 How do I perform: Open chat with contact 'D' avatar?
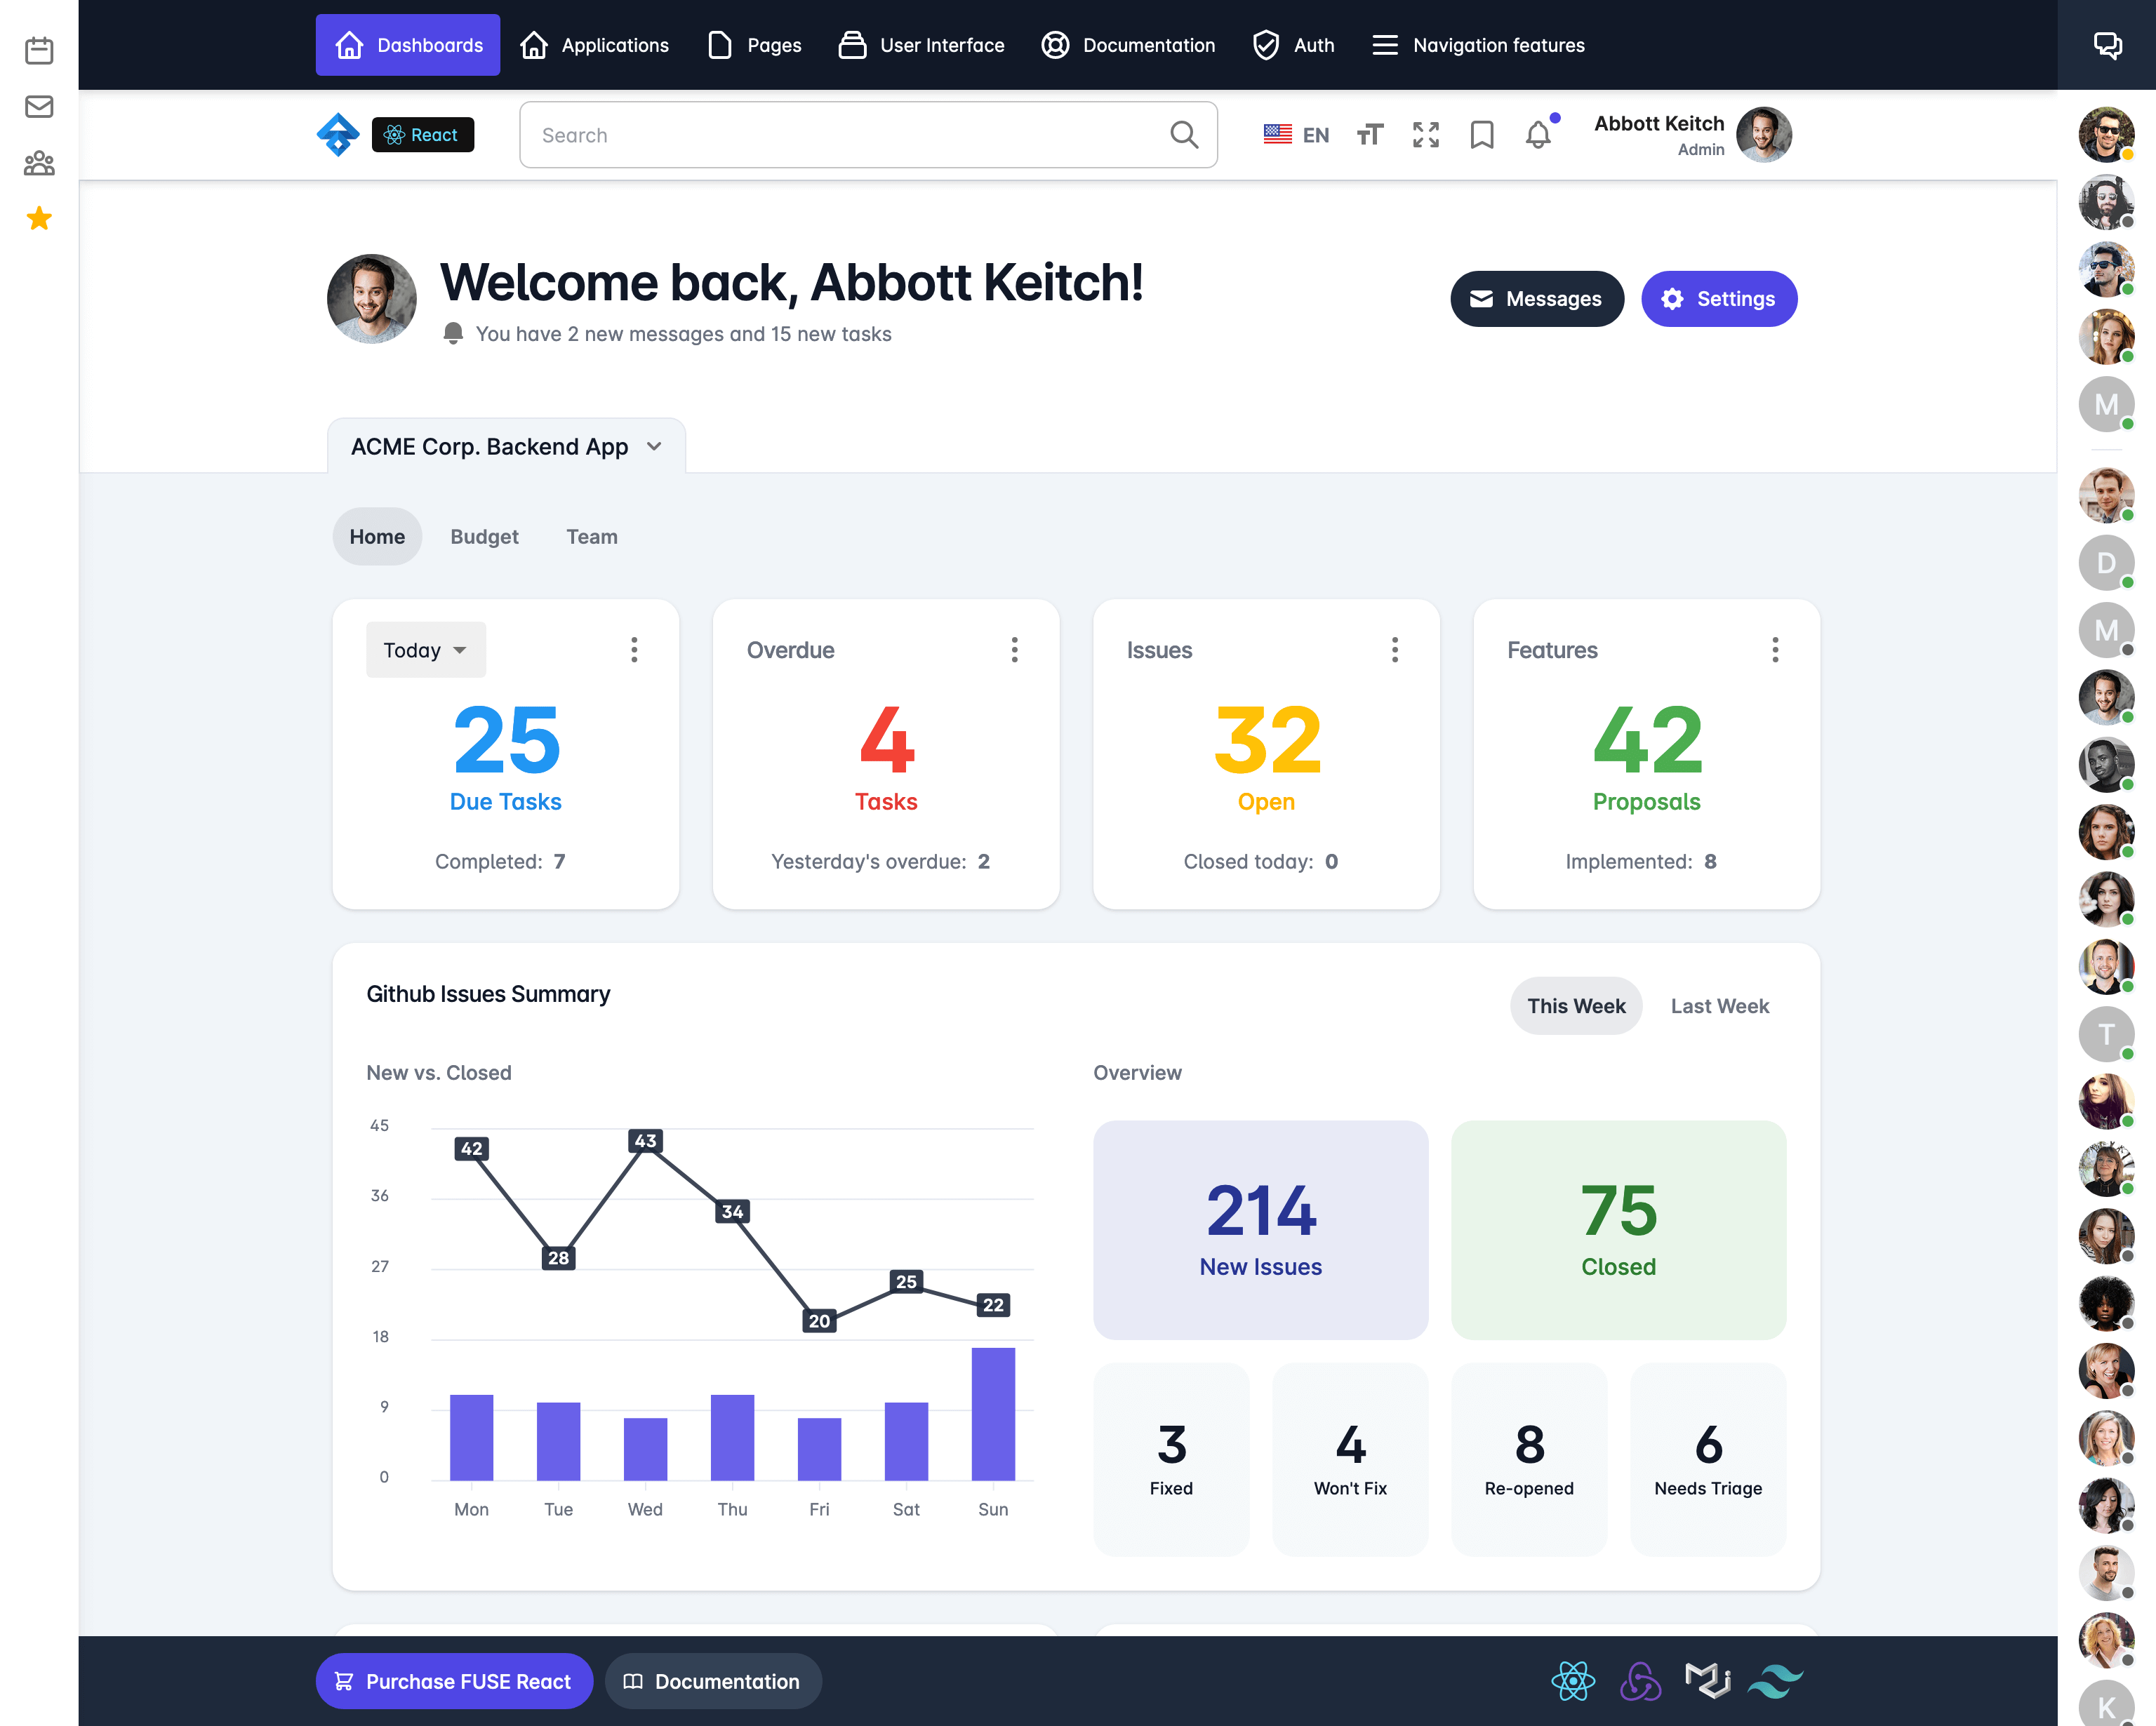point(2106,563)
